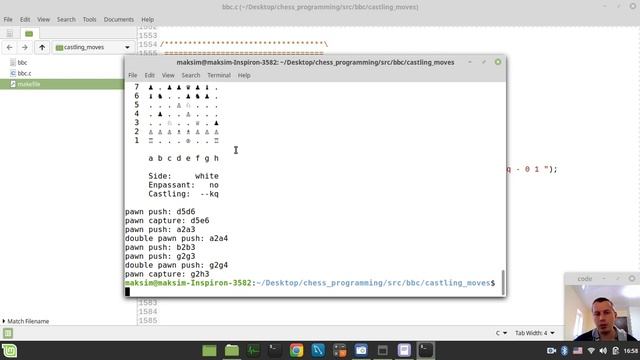The height and width of the screenshot is (360, 640).
Task: Open Bluetooth tray icon
Action: pos(564,351)
